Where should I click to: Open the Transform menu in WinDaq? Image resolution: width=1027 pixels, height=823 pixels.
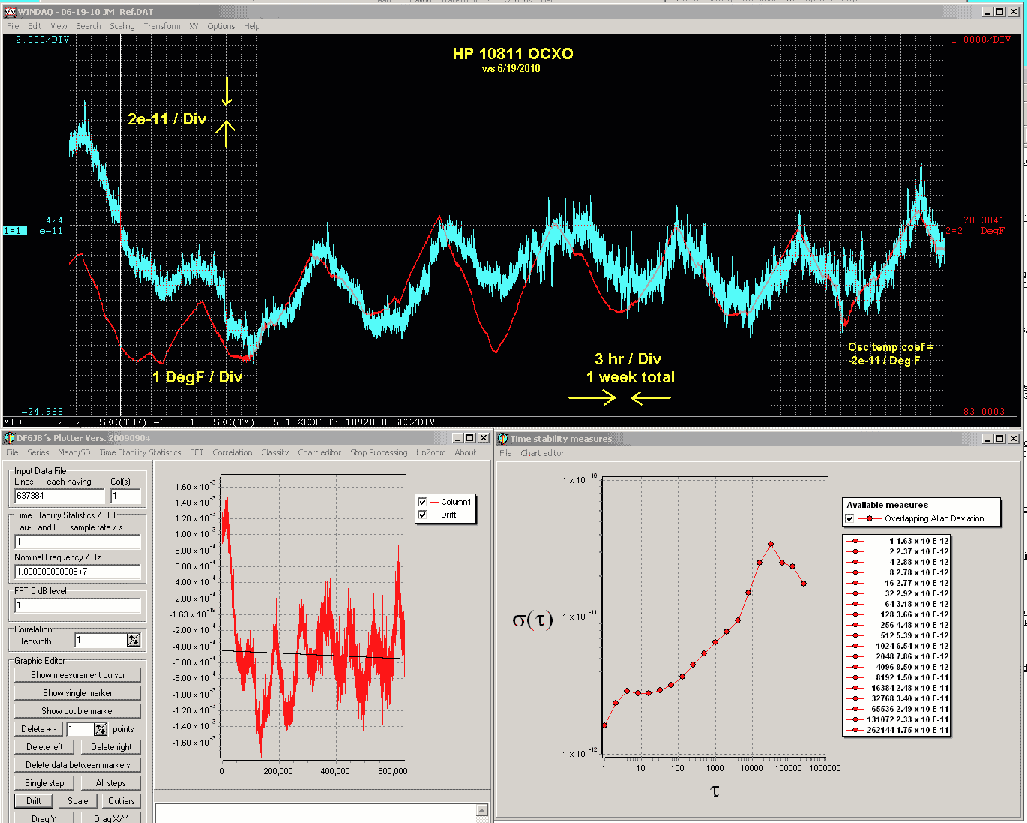162,26
